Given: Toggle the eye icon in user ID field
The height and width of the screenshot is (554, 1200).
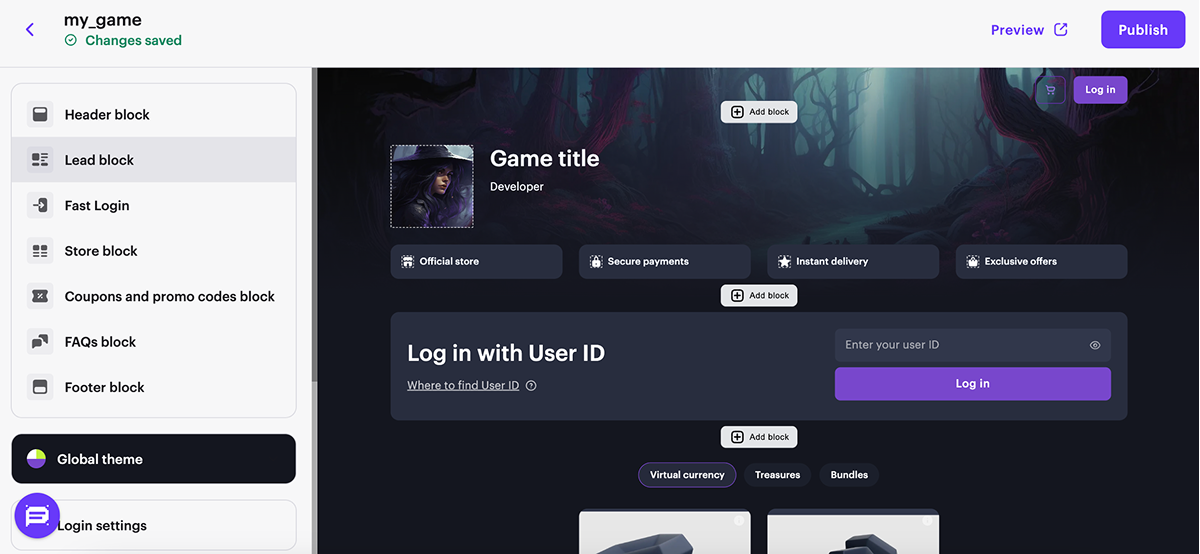Looking at the screenshot, I should pyautogui.click(x=1095, y=345).
